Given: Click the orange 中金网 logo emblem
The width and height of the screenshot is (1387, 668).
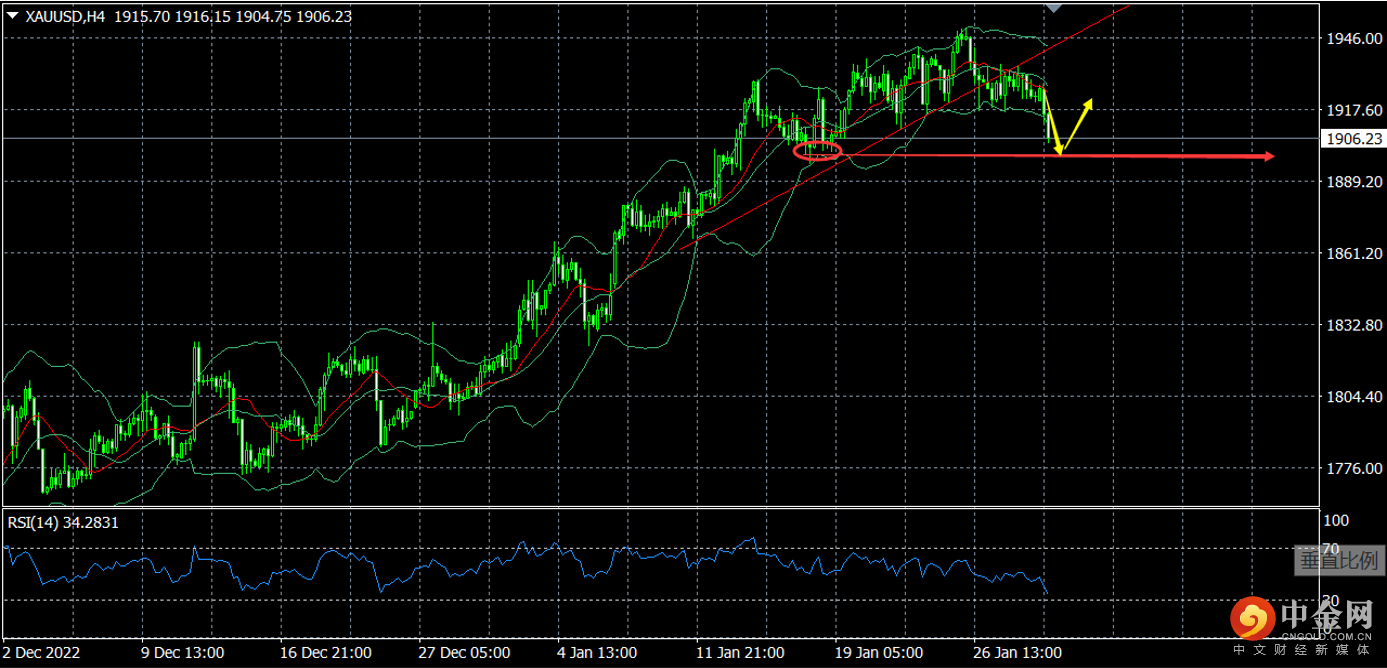Looking at the screenshot, I should pos(1250,619).
